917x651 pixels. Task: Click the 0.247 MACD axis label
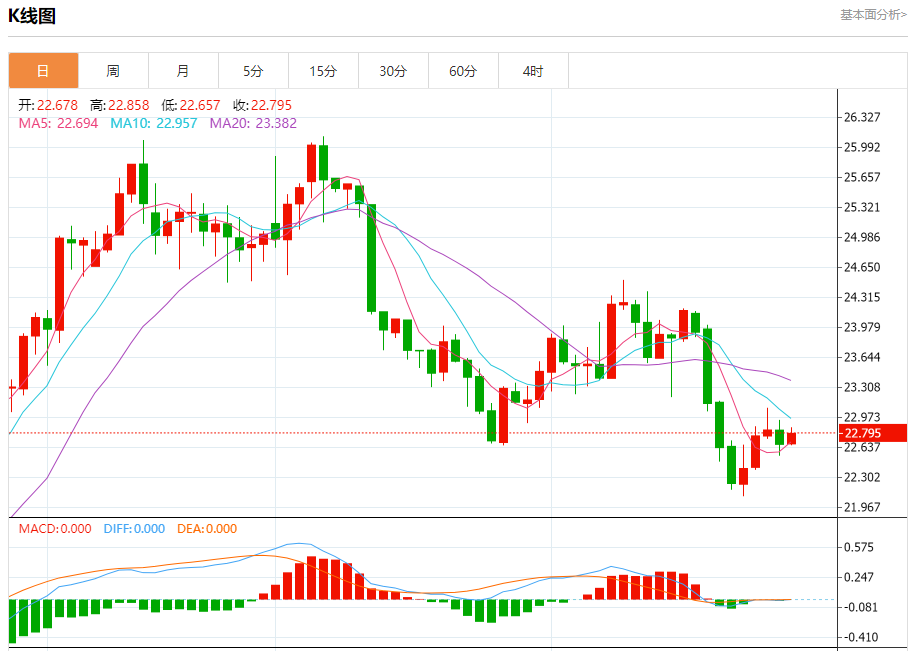(x=859, y=577)
